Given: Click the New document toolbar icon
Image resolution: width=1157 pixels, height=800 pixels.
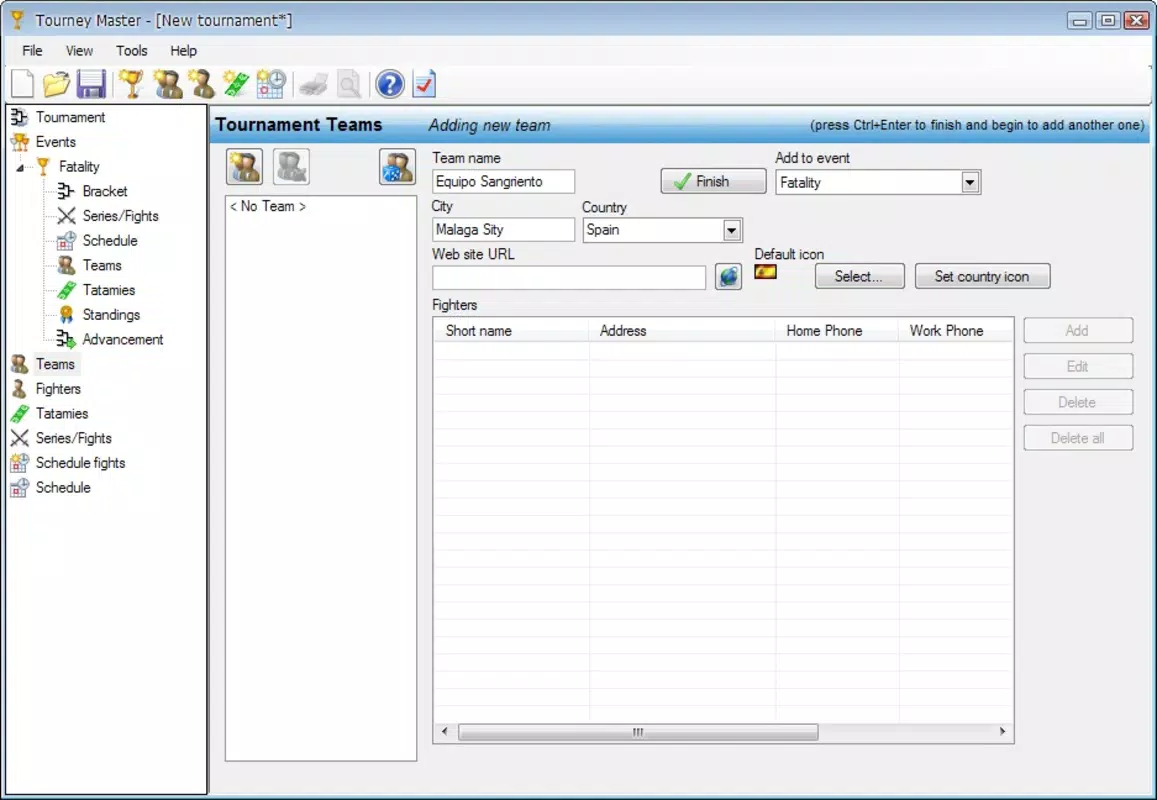Looking at the screenshot, I should 22,84.
